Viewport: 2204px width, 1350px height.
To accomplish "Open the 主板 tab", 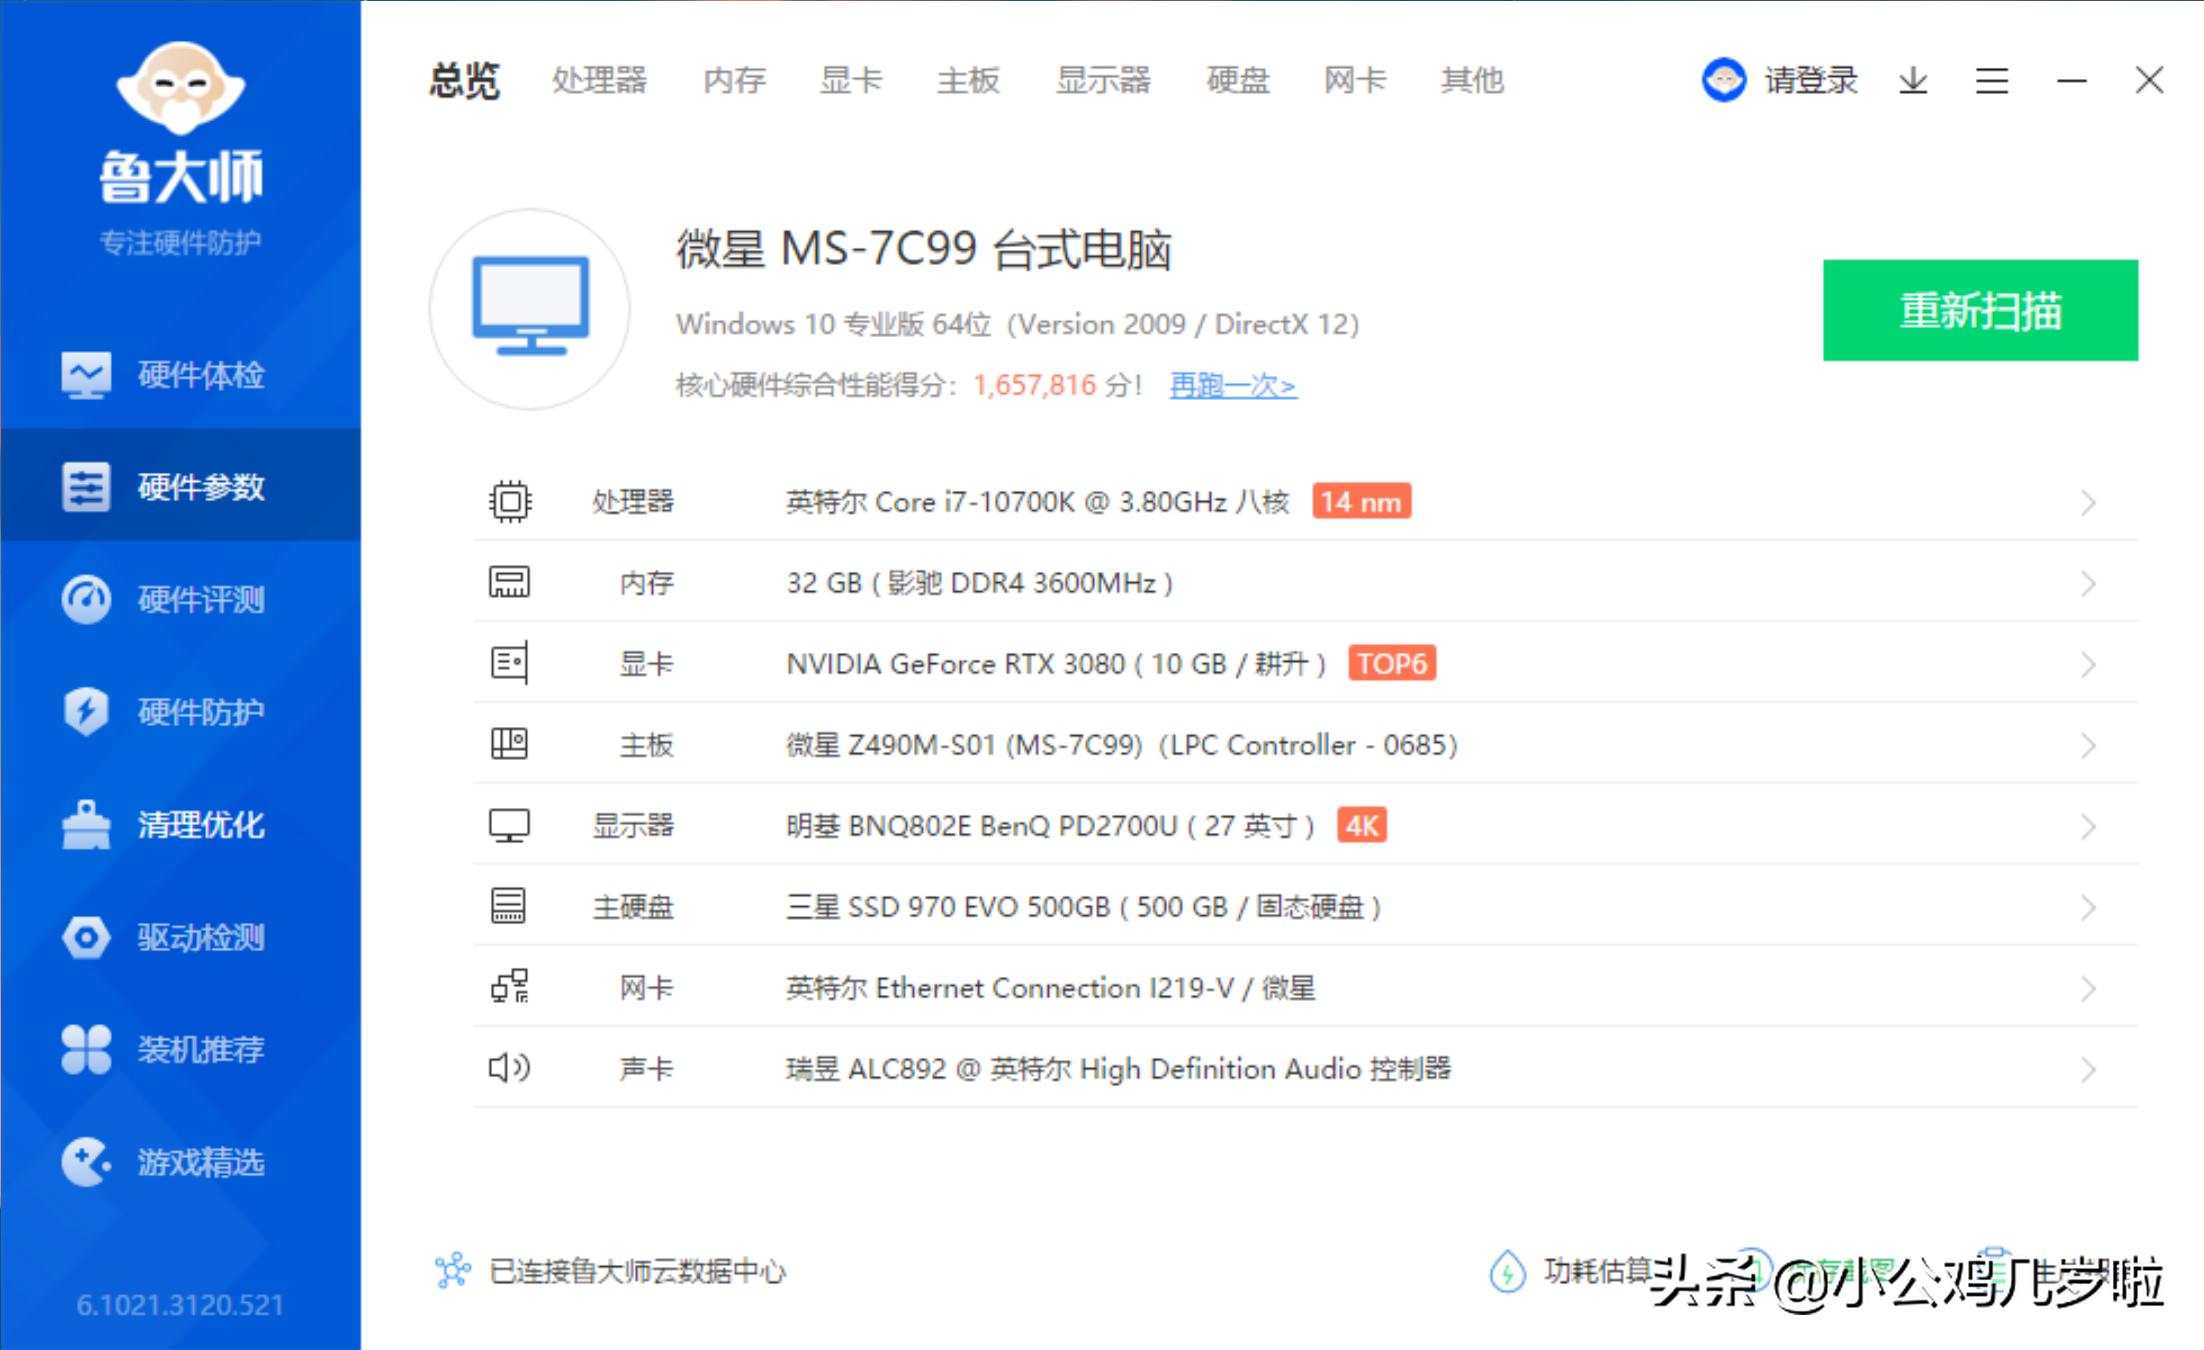I will [x=967, y=80].
